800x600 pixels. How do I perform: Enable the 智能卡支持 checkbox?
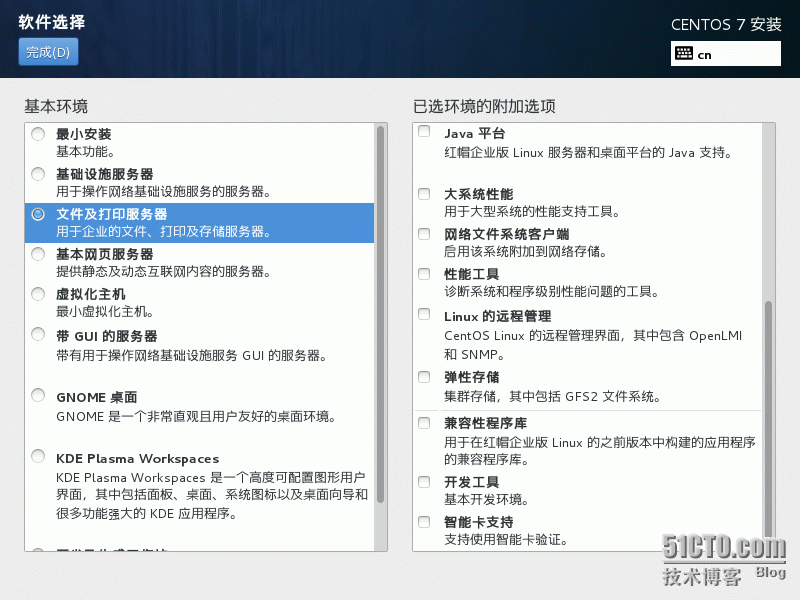424,522
